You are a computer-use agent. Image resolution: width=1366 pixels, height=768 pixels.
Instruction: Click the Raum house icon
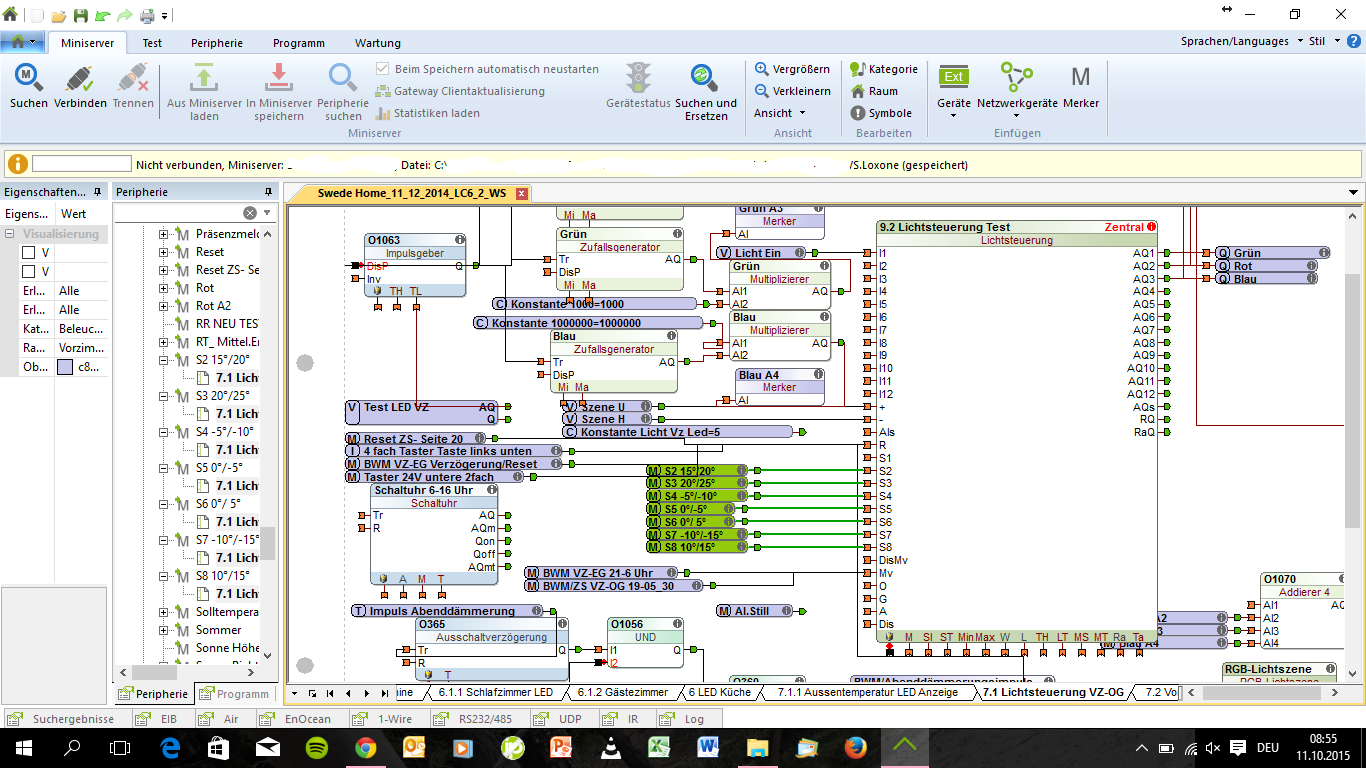857,91
